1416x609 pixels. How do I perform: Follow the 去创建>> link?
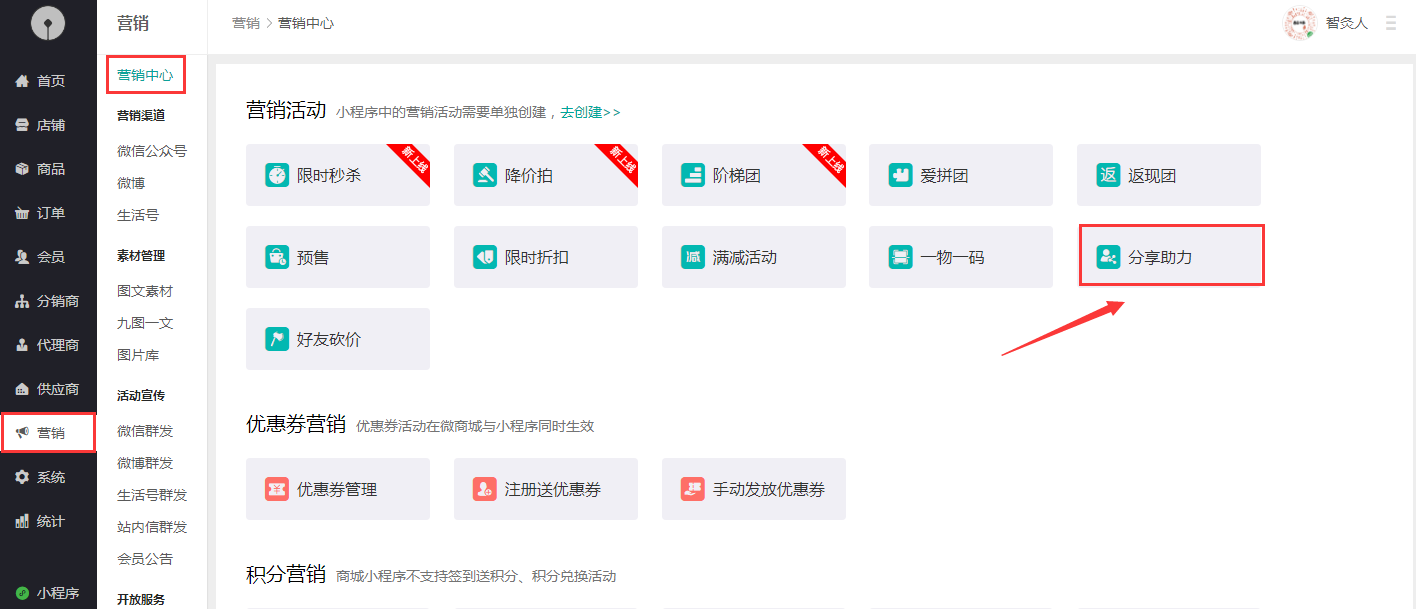pyautogui.click(x=590, y=113)
